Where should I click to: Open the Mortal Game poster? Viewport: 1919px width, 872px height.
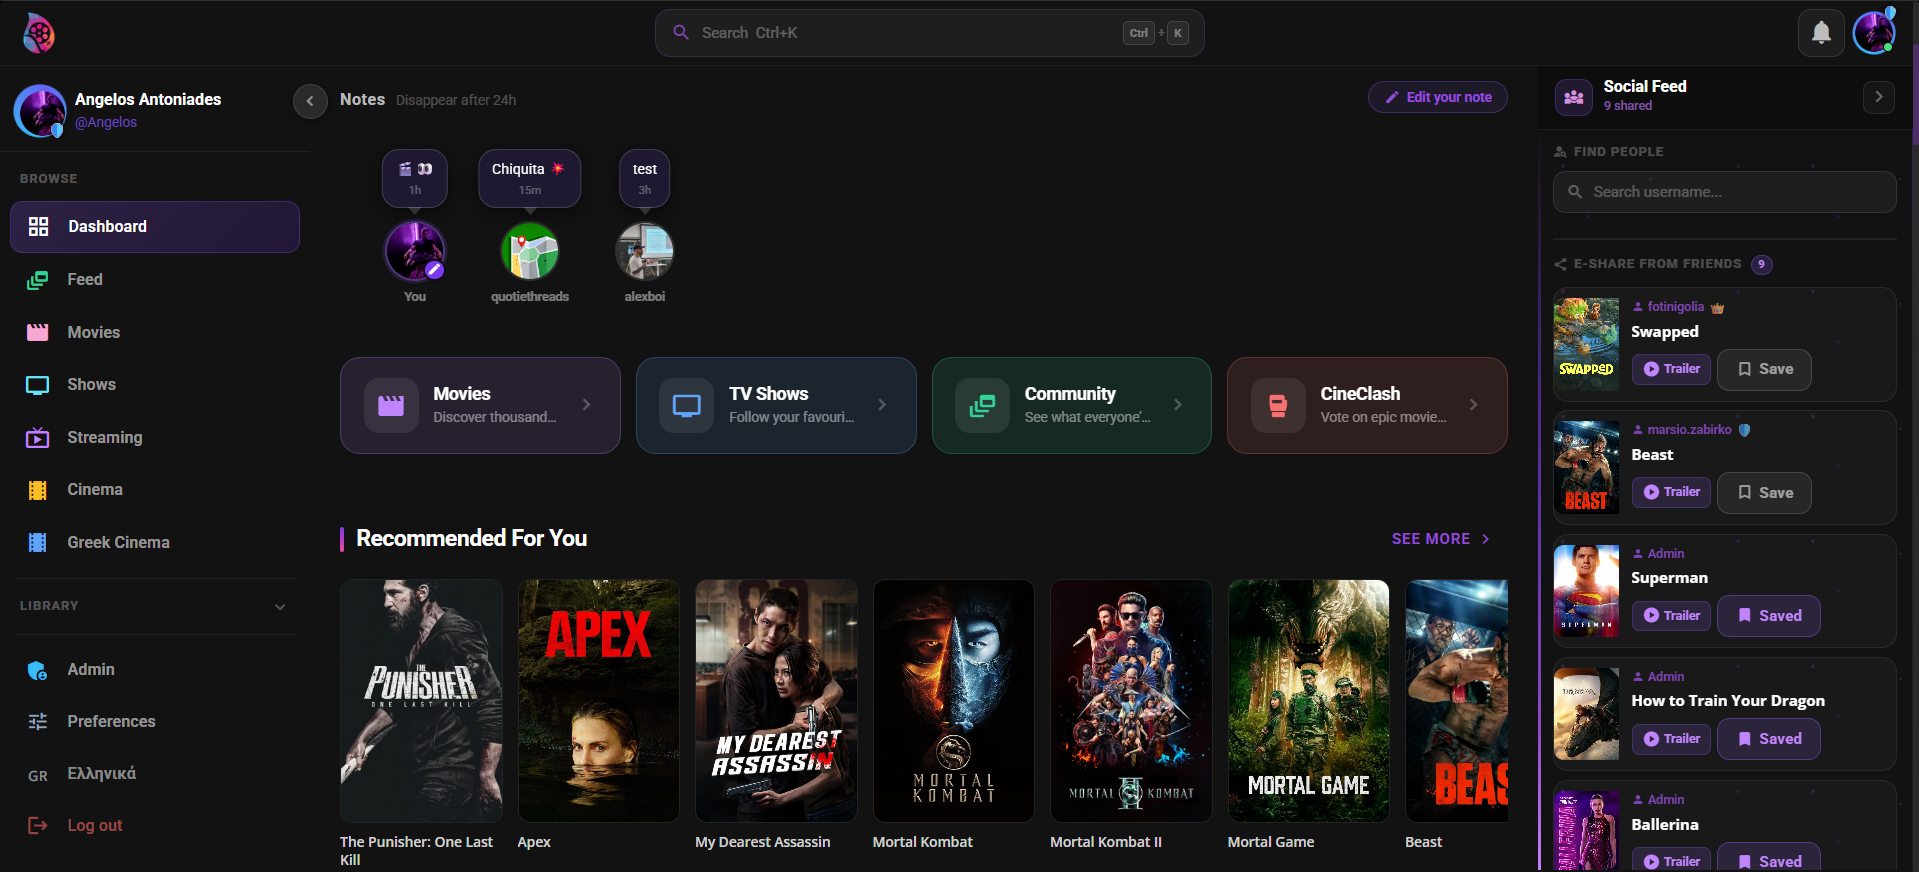click(x=1309, y=701)
